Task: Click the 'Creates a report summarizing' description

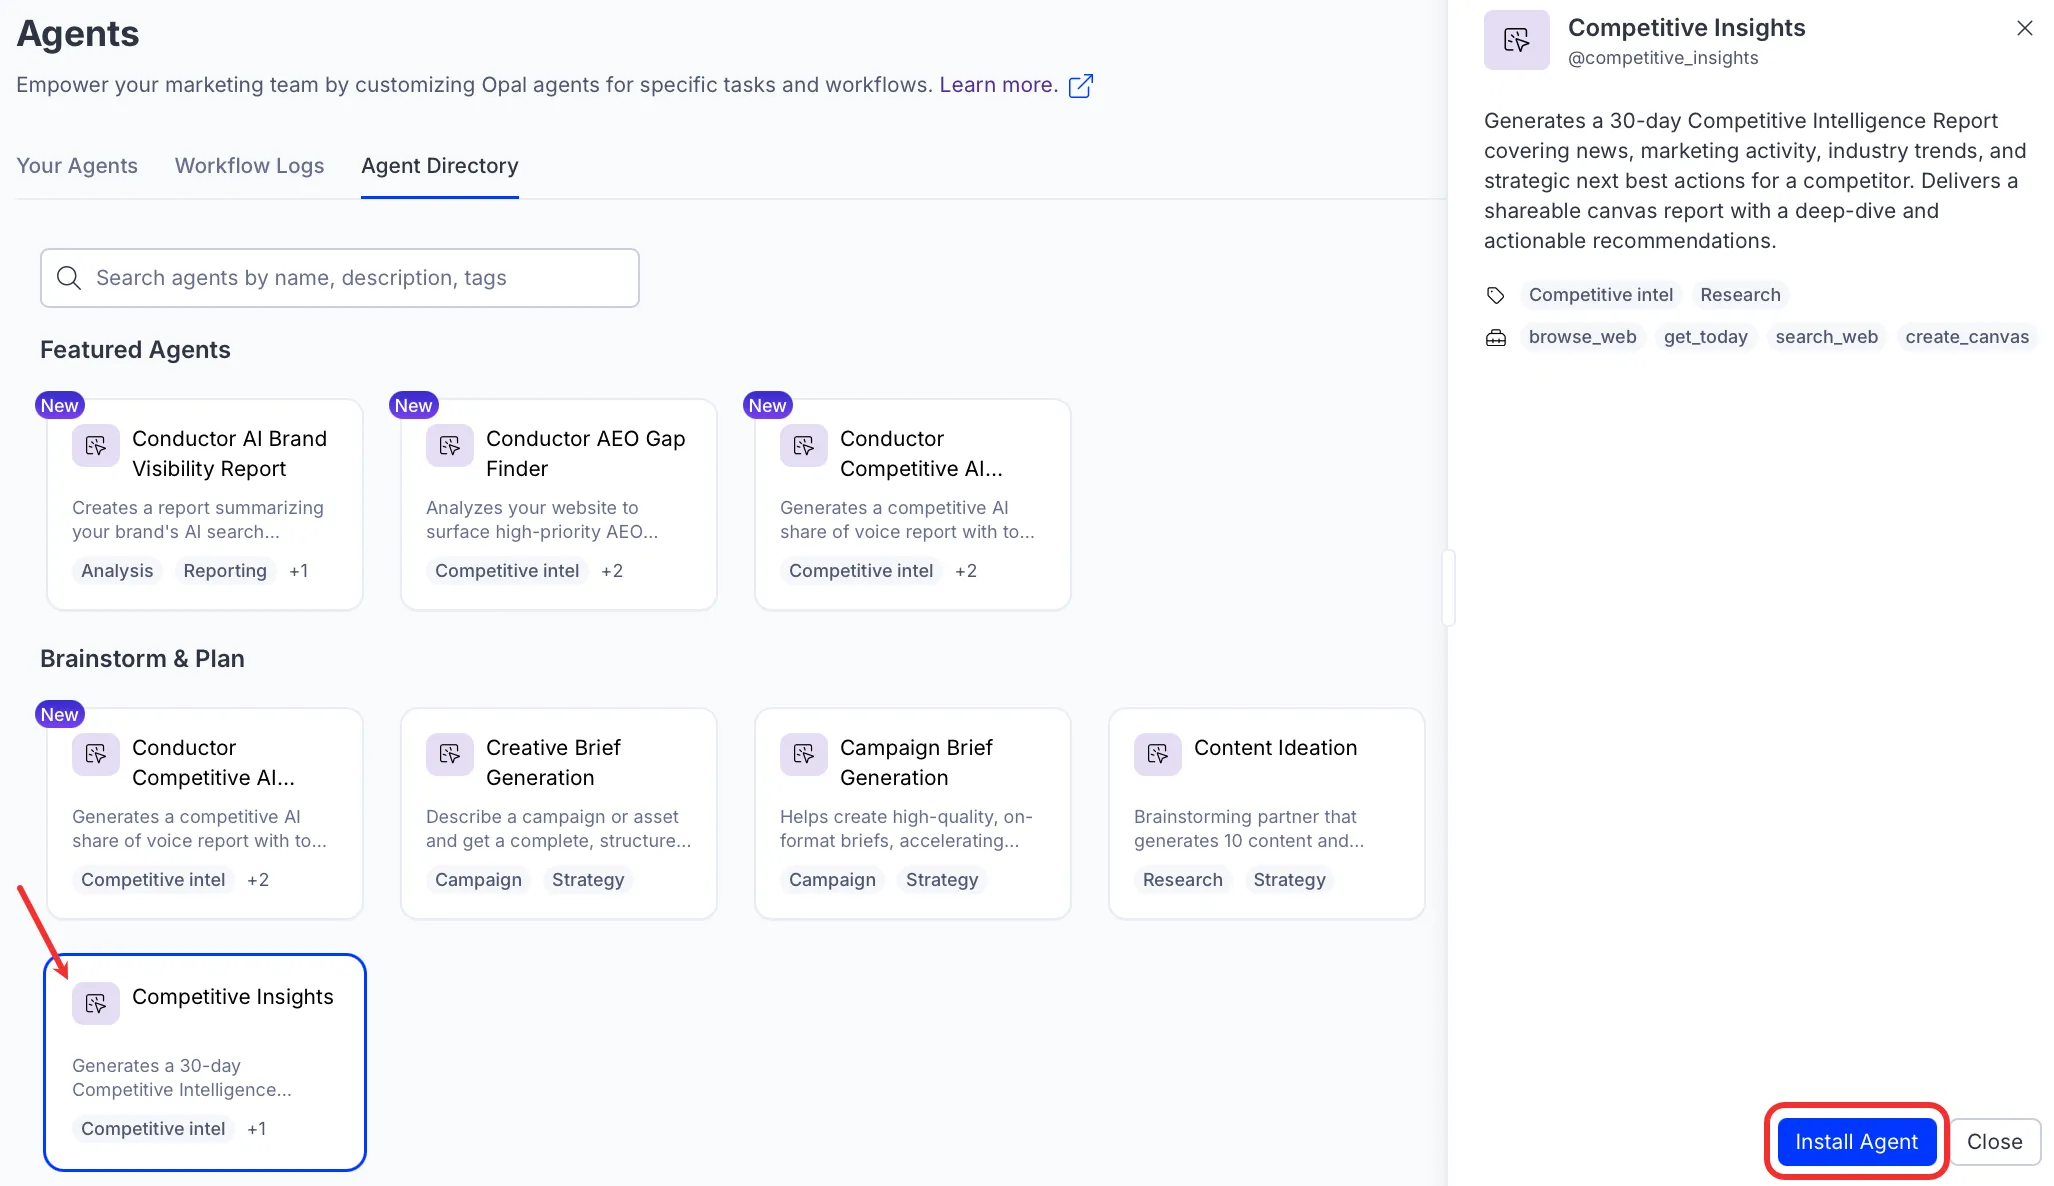Action: 198,520
